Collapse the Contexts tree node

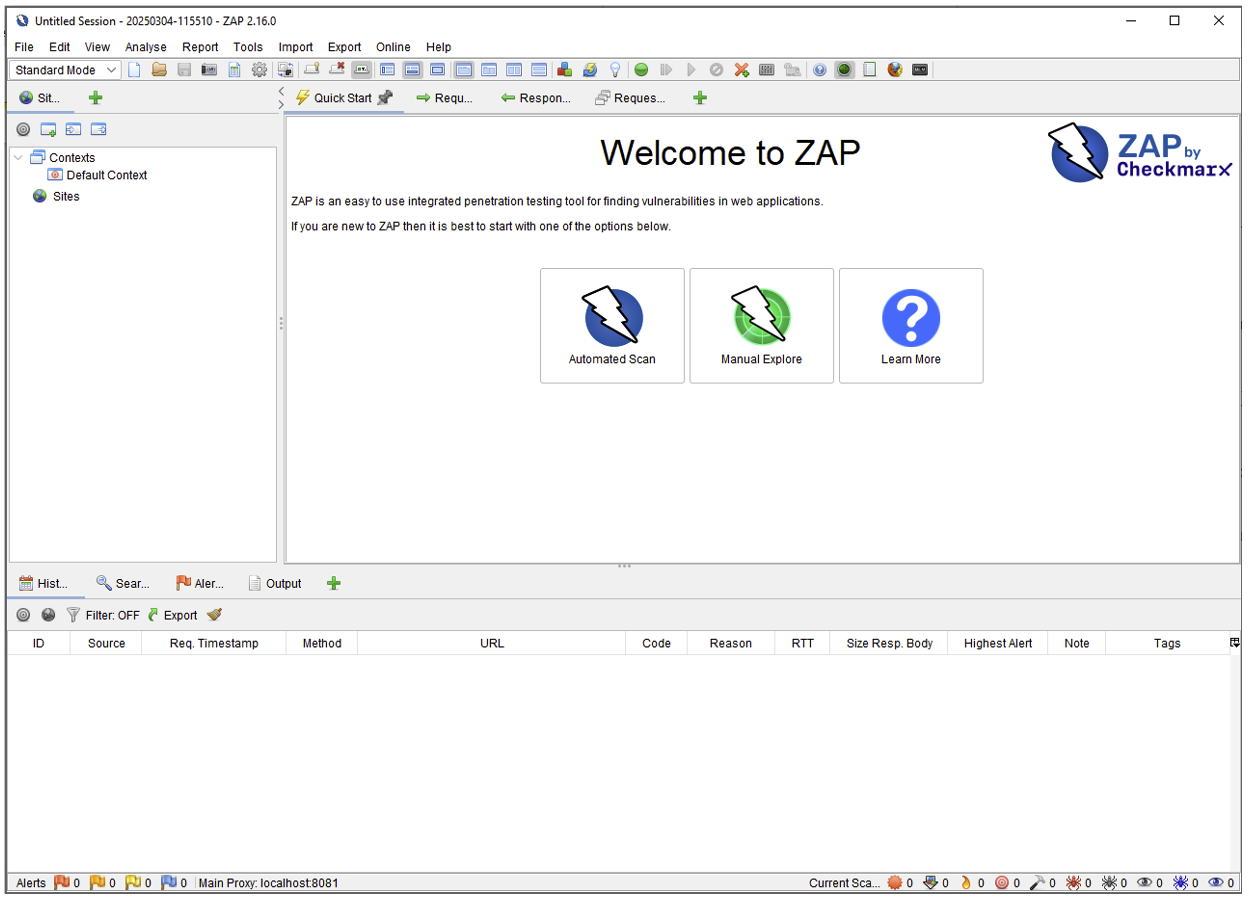tap(18, 157)
